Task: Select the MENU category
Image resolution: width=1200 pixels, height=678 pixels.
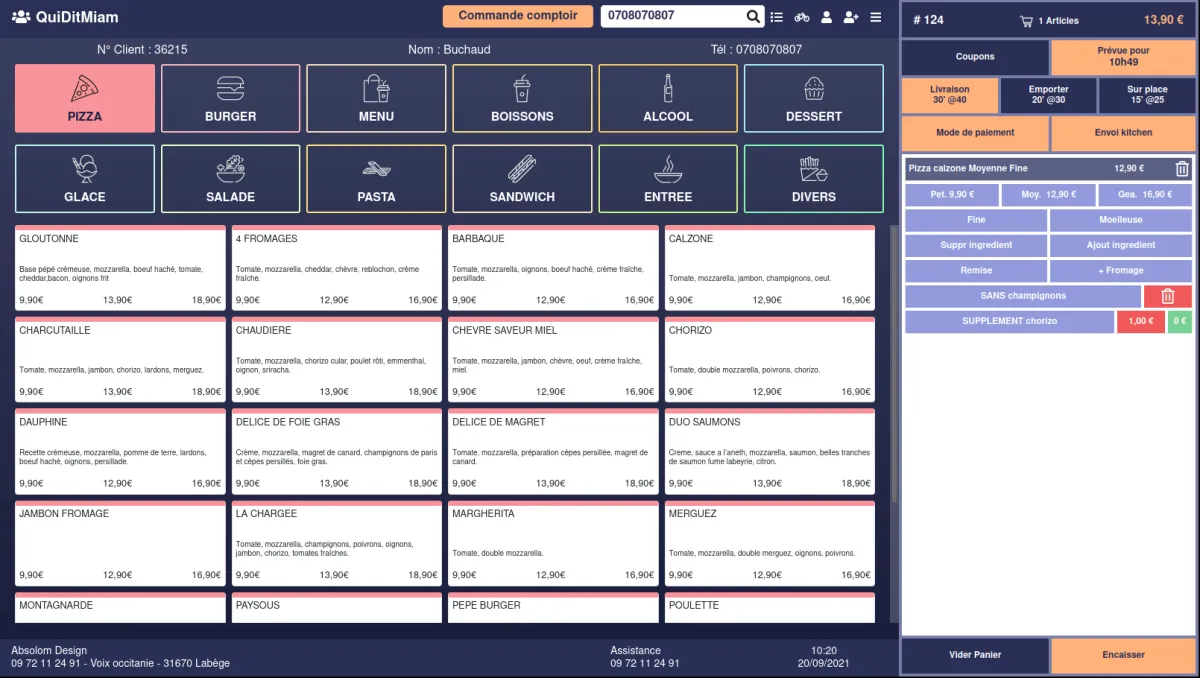Action: [376, 98]
